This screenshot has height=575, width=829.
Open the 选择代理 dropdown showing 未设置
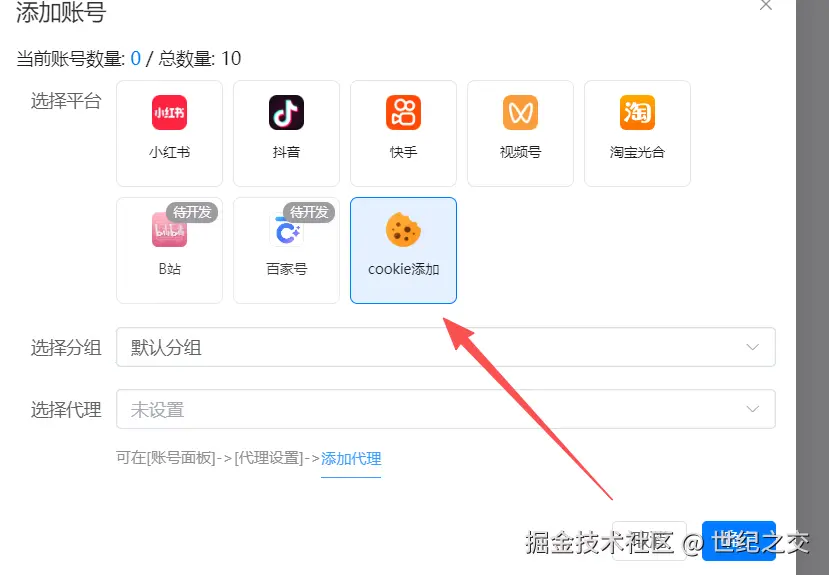[446, 409]
